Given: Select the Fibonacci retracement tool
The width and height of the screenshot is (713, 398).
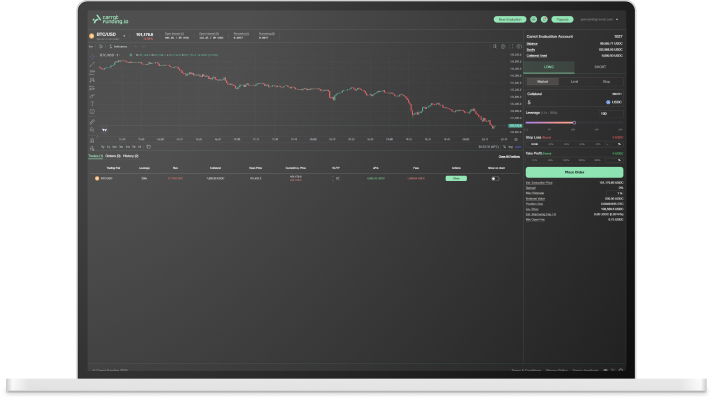Looking at the screenshot, I should pos(92,72).
